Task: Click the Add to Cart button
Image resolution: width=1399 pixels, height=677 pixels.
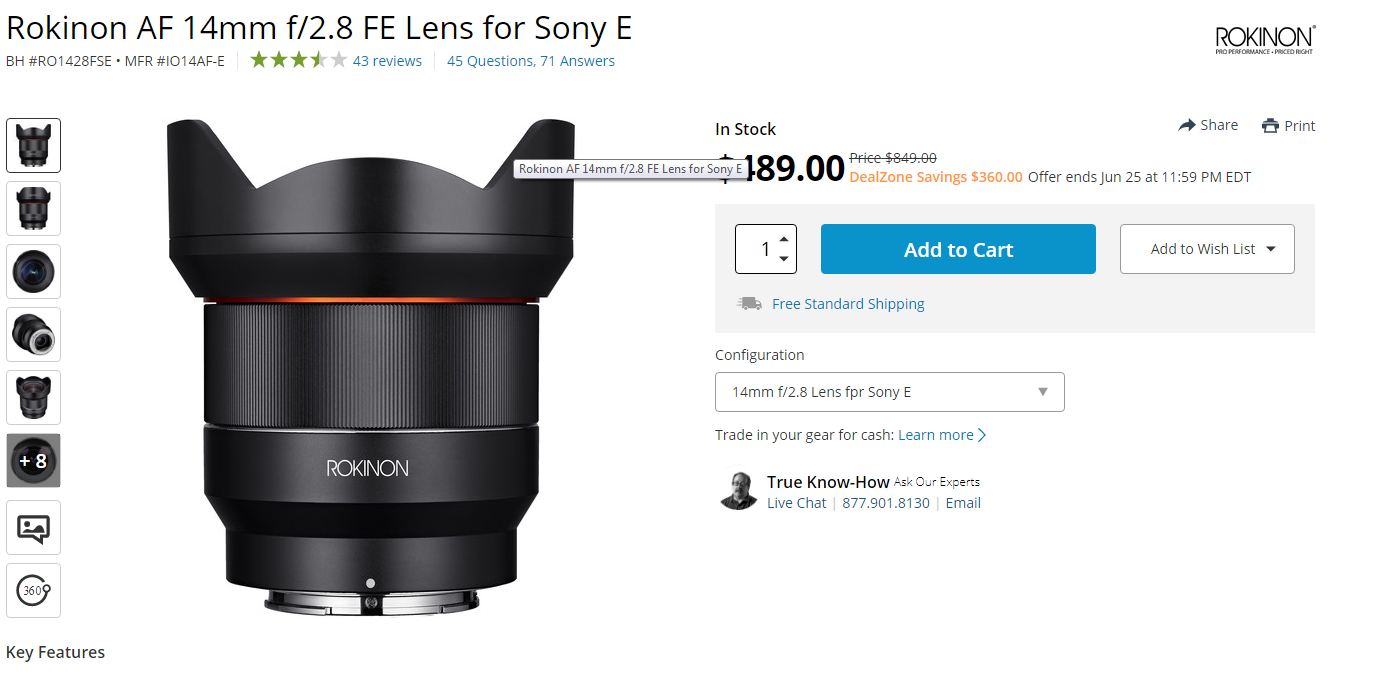Action: (958, 249)
